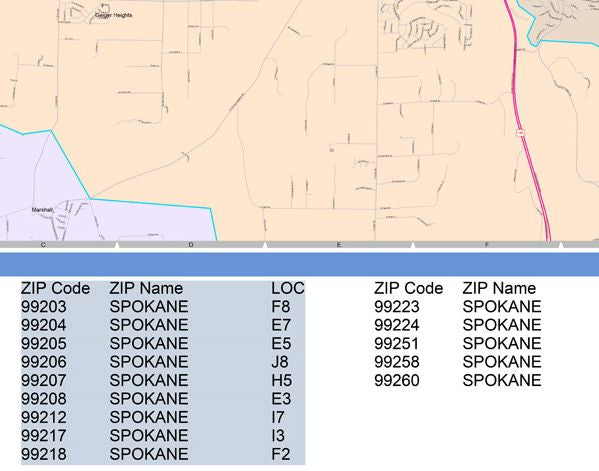This screenshot has height=471, width=599.
Task: Click location value E3
Action: [281, 399]
